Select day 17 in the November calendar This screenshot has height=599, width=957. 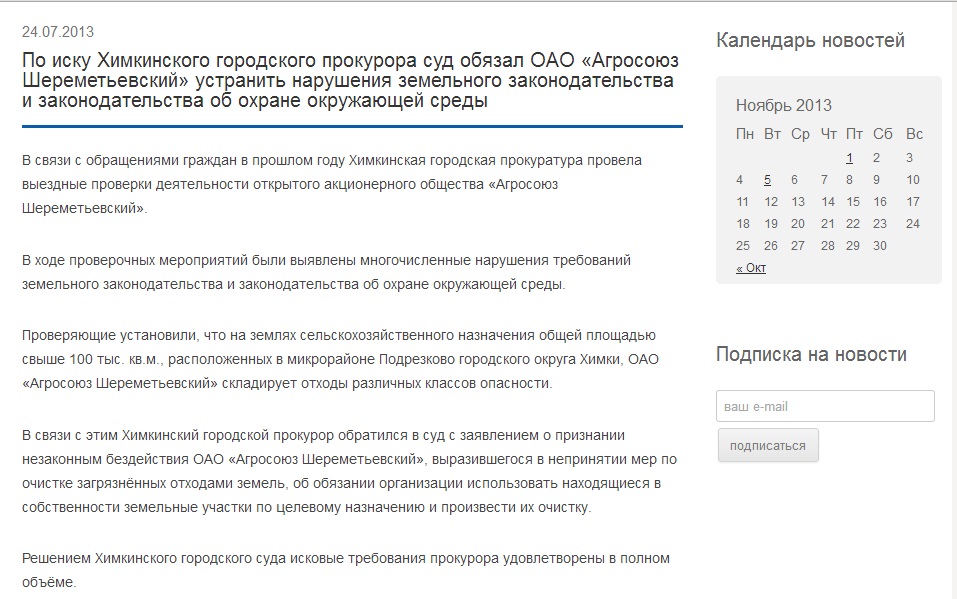coord(912,201)
